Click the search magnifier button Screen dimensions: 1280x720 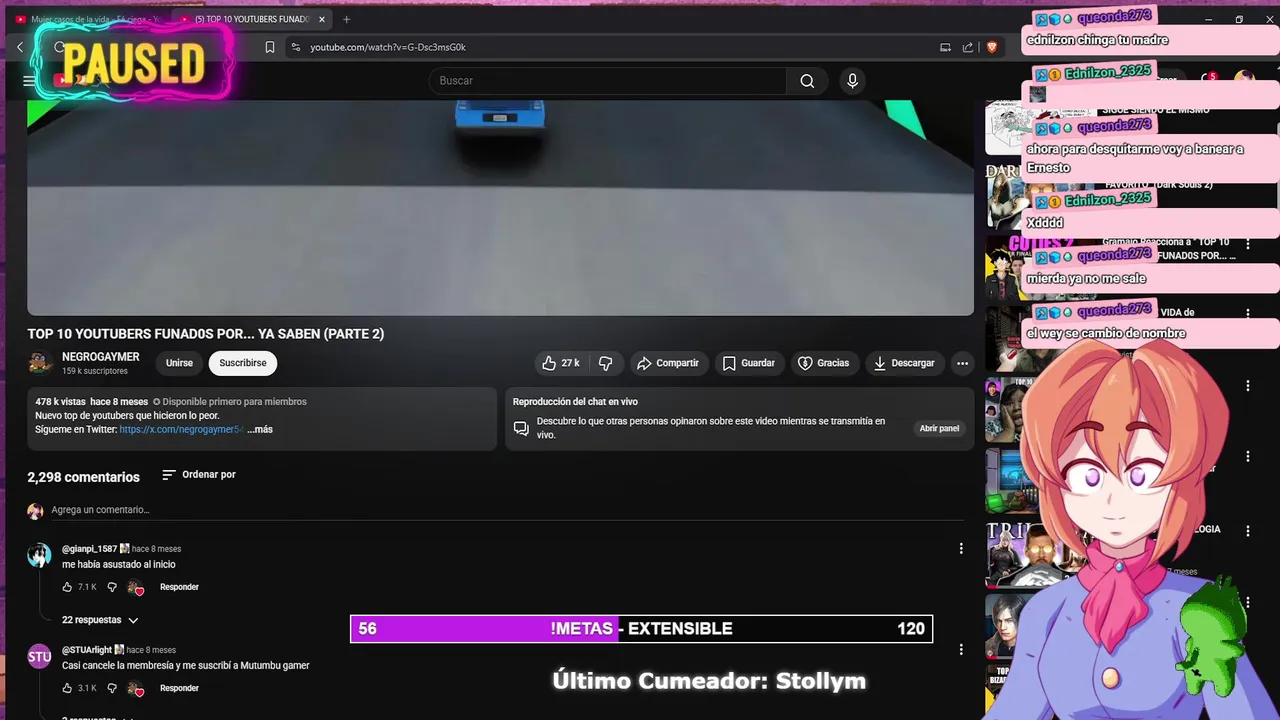tap(807, 81)
